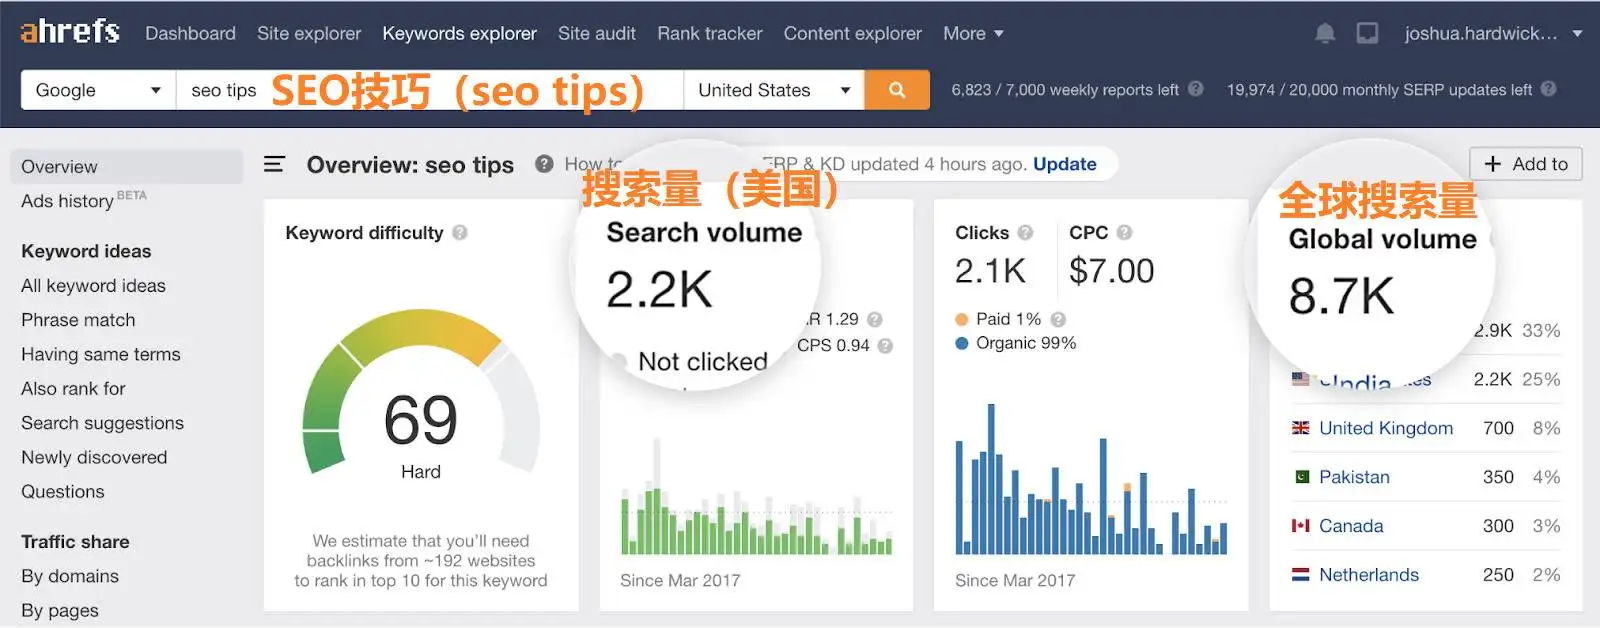This screenshot has width=1600, height=628.
Task: Open the United States country dropdown
Action: click(773, 90)
